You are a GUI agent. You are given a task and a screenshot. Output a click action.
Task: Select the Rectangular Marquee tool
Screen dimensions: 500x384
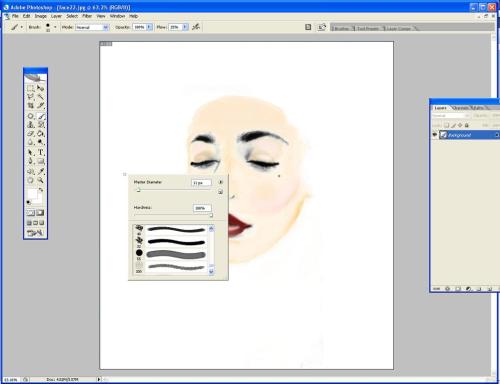point(30,88)
